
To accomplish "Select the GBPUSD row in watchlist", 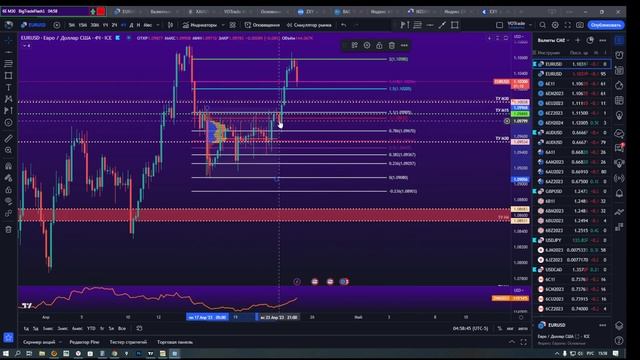I will [572, 191].
